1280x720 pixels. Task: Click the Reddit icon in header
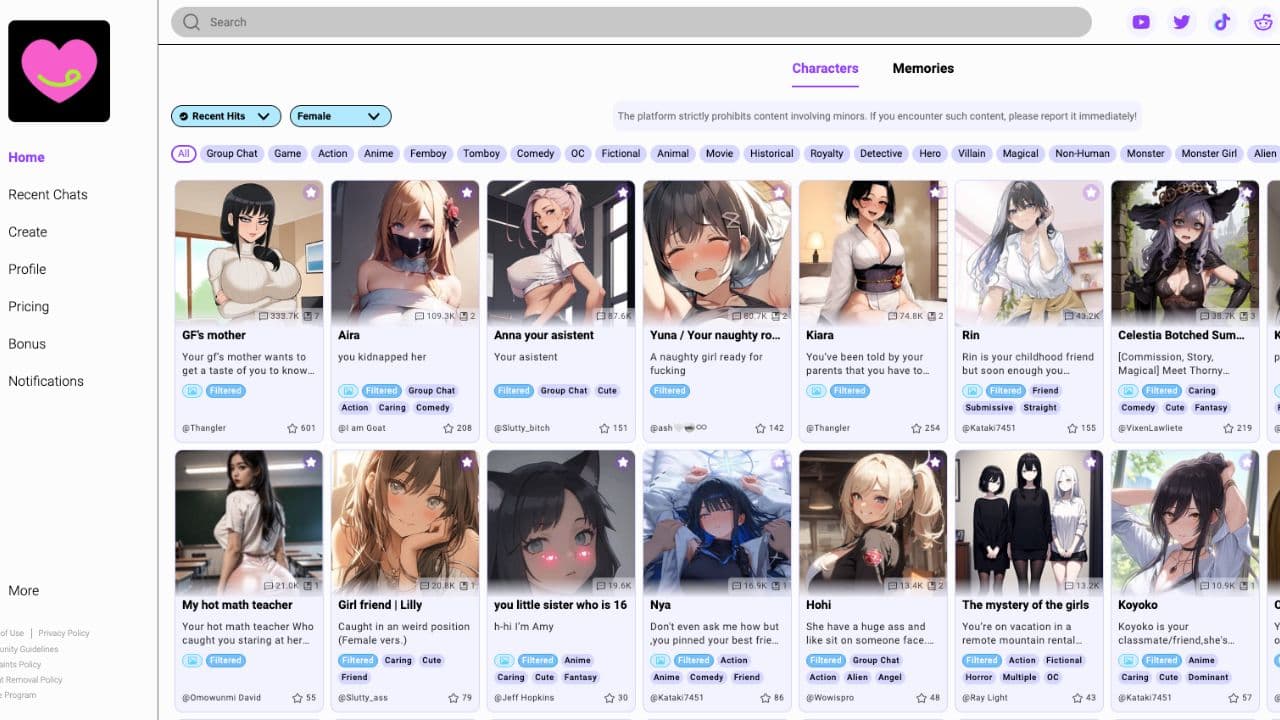pos(1262,22)
